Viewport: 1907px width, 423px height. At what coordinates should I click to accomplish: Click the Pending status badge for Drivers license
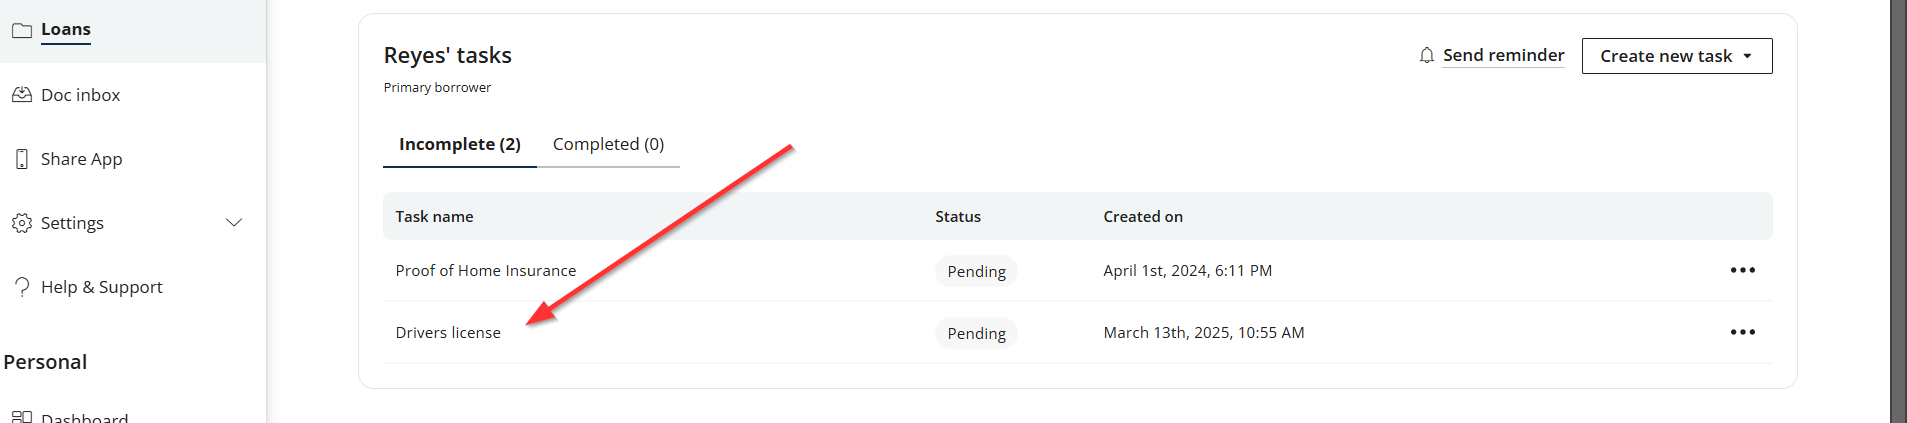coord(976,333)
